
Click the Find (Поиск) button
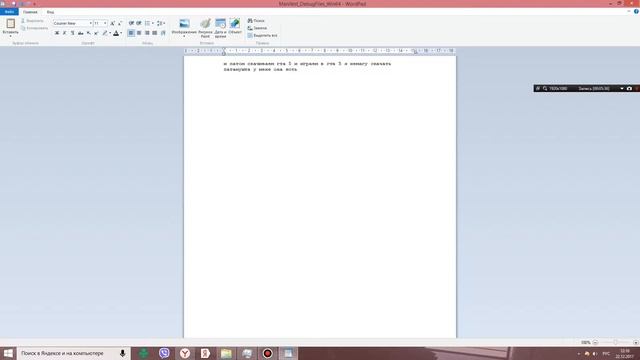256,20
